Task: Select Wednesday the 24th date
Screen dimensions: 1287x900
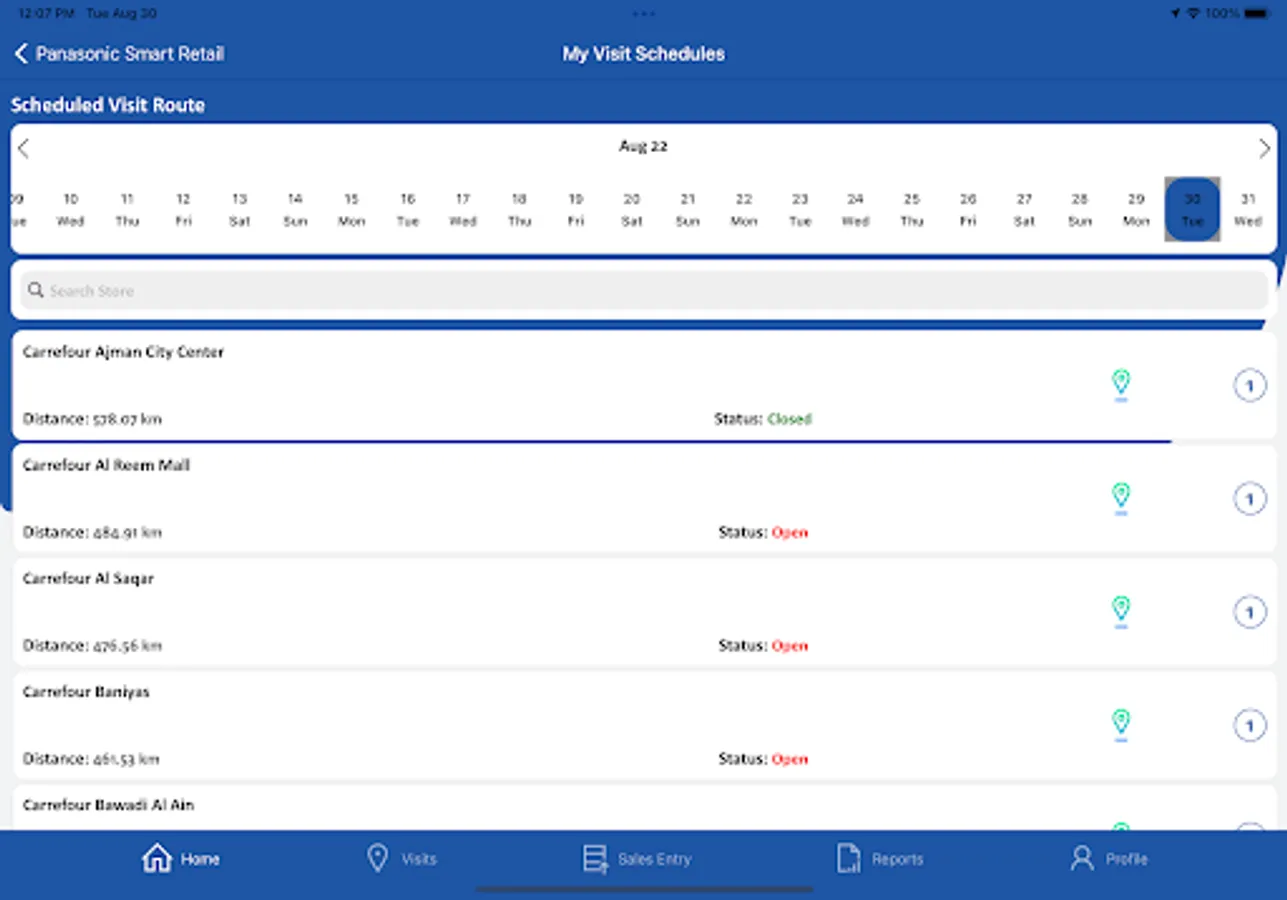Action: point(856,210)
